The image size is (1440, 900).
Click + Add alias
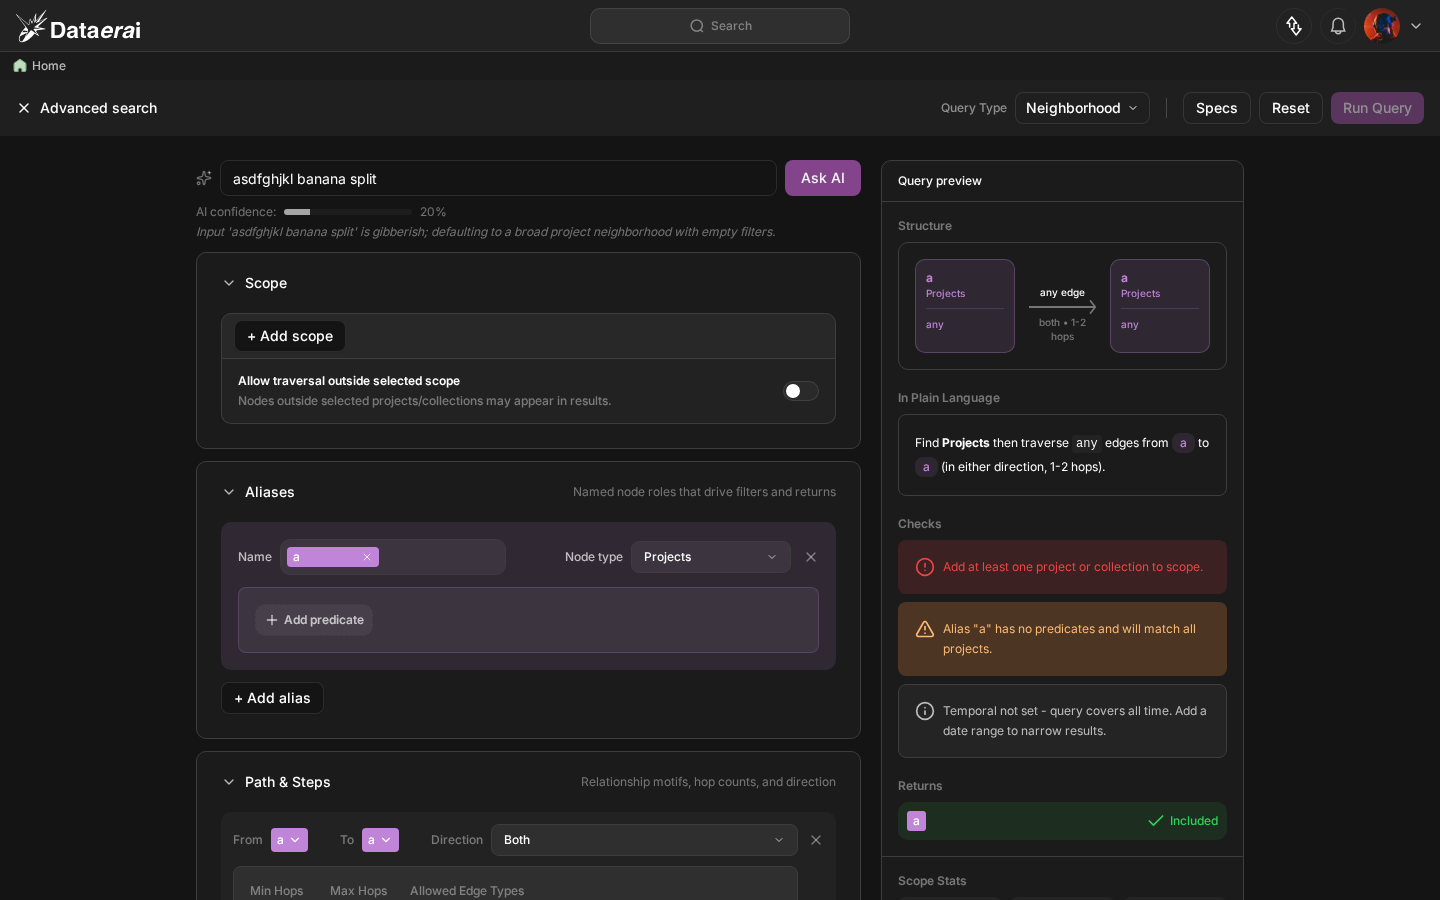click(x=272, y=698)
